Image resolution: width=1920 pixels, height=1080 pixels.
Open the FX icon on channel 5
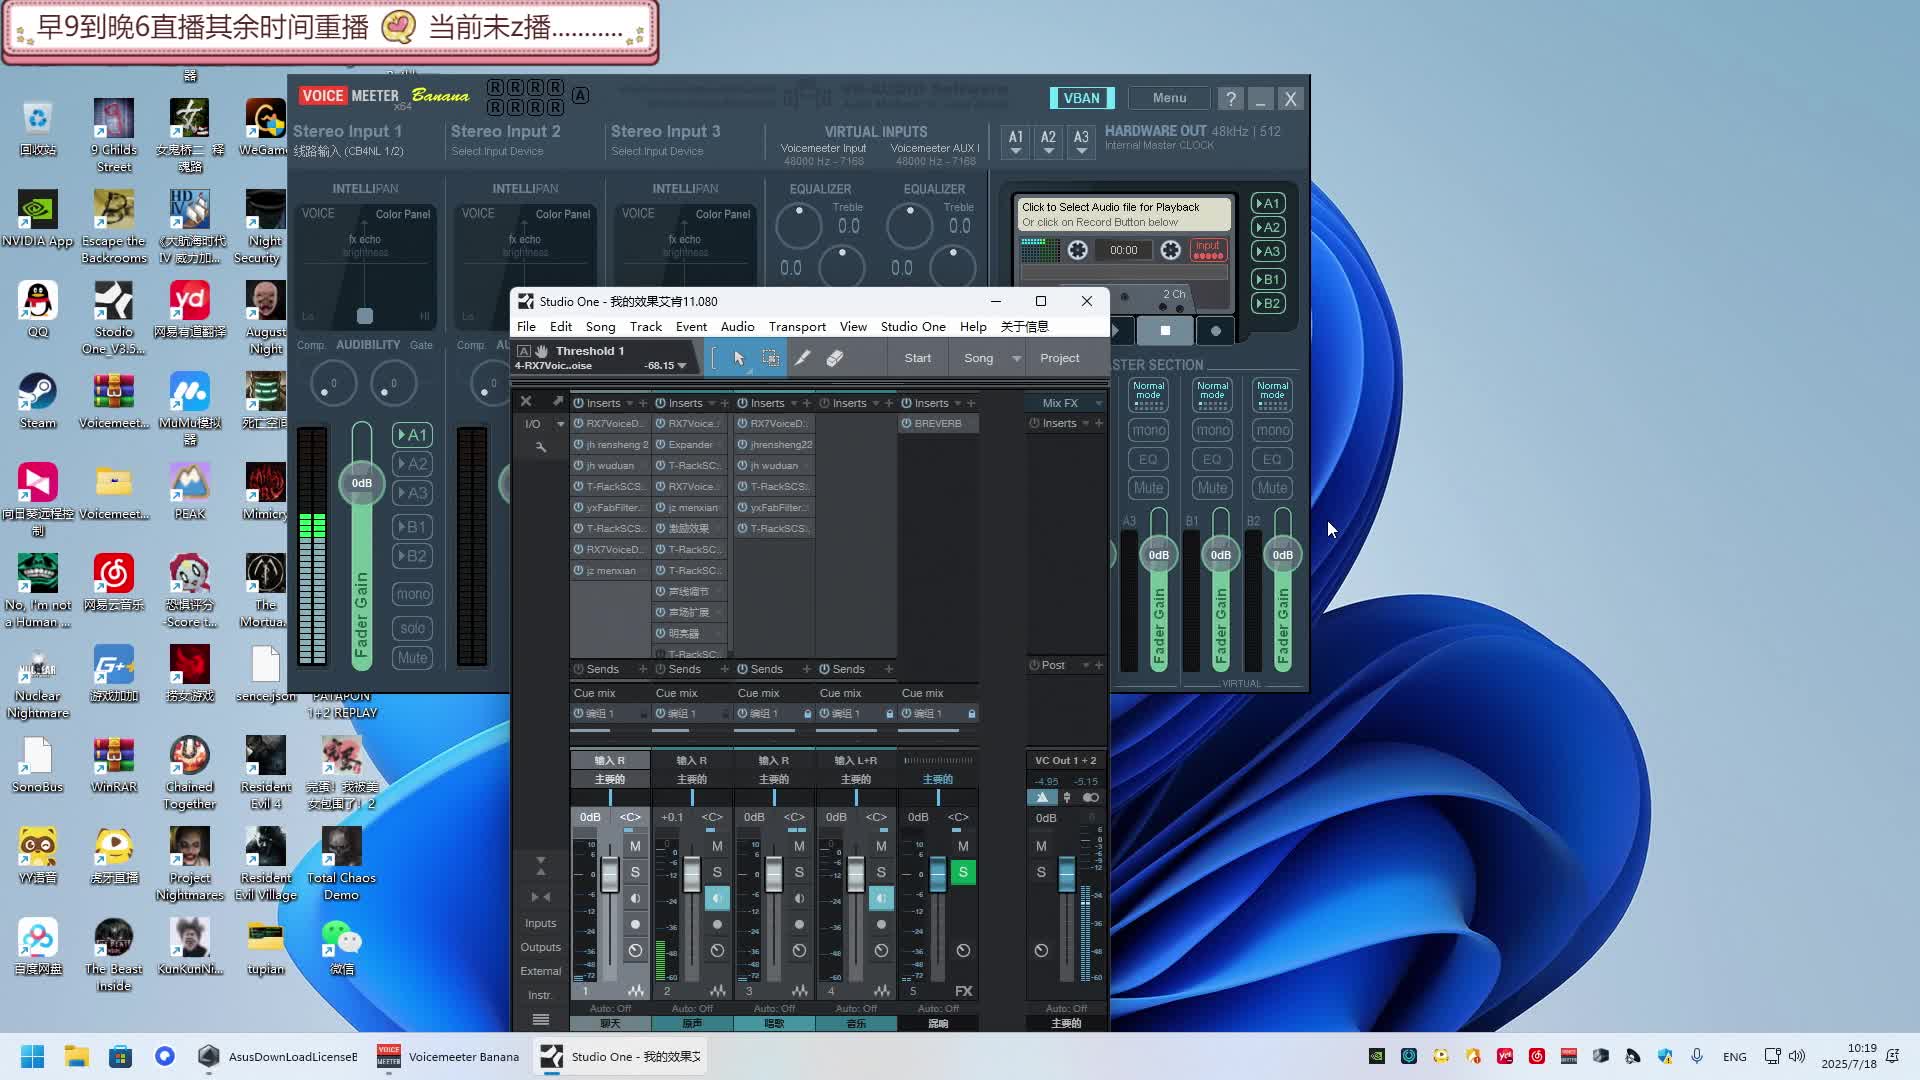coord(963,991)
